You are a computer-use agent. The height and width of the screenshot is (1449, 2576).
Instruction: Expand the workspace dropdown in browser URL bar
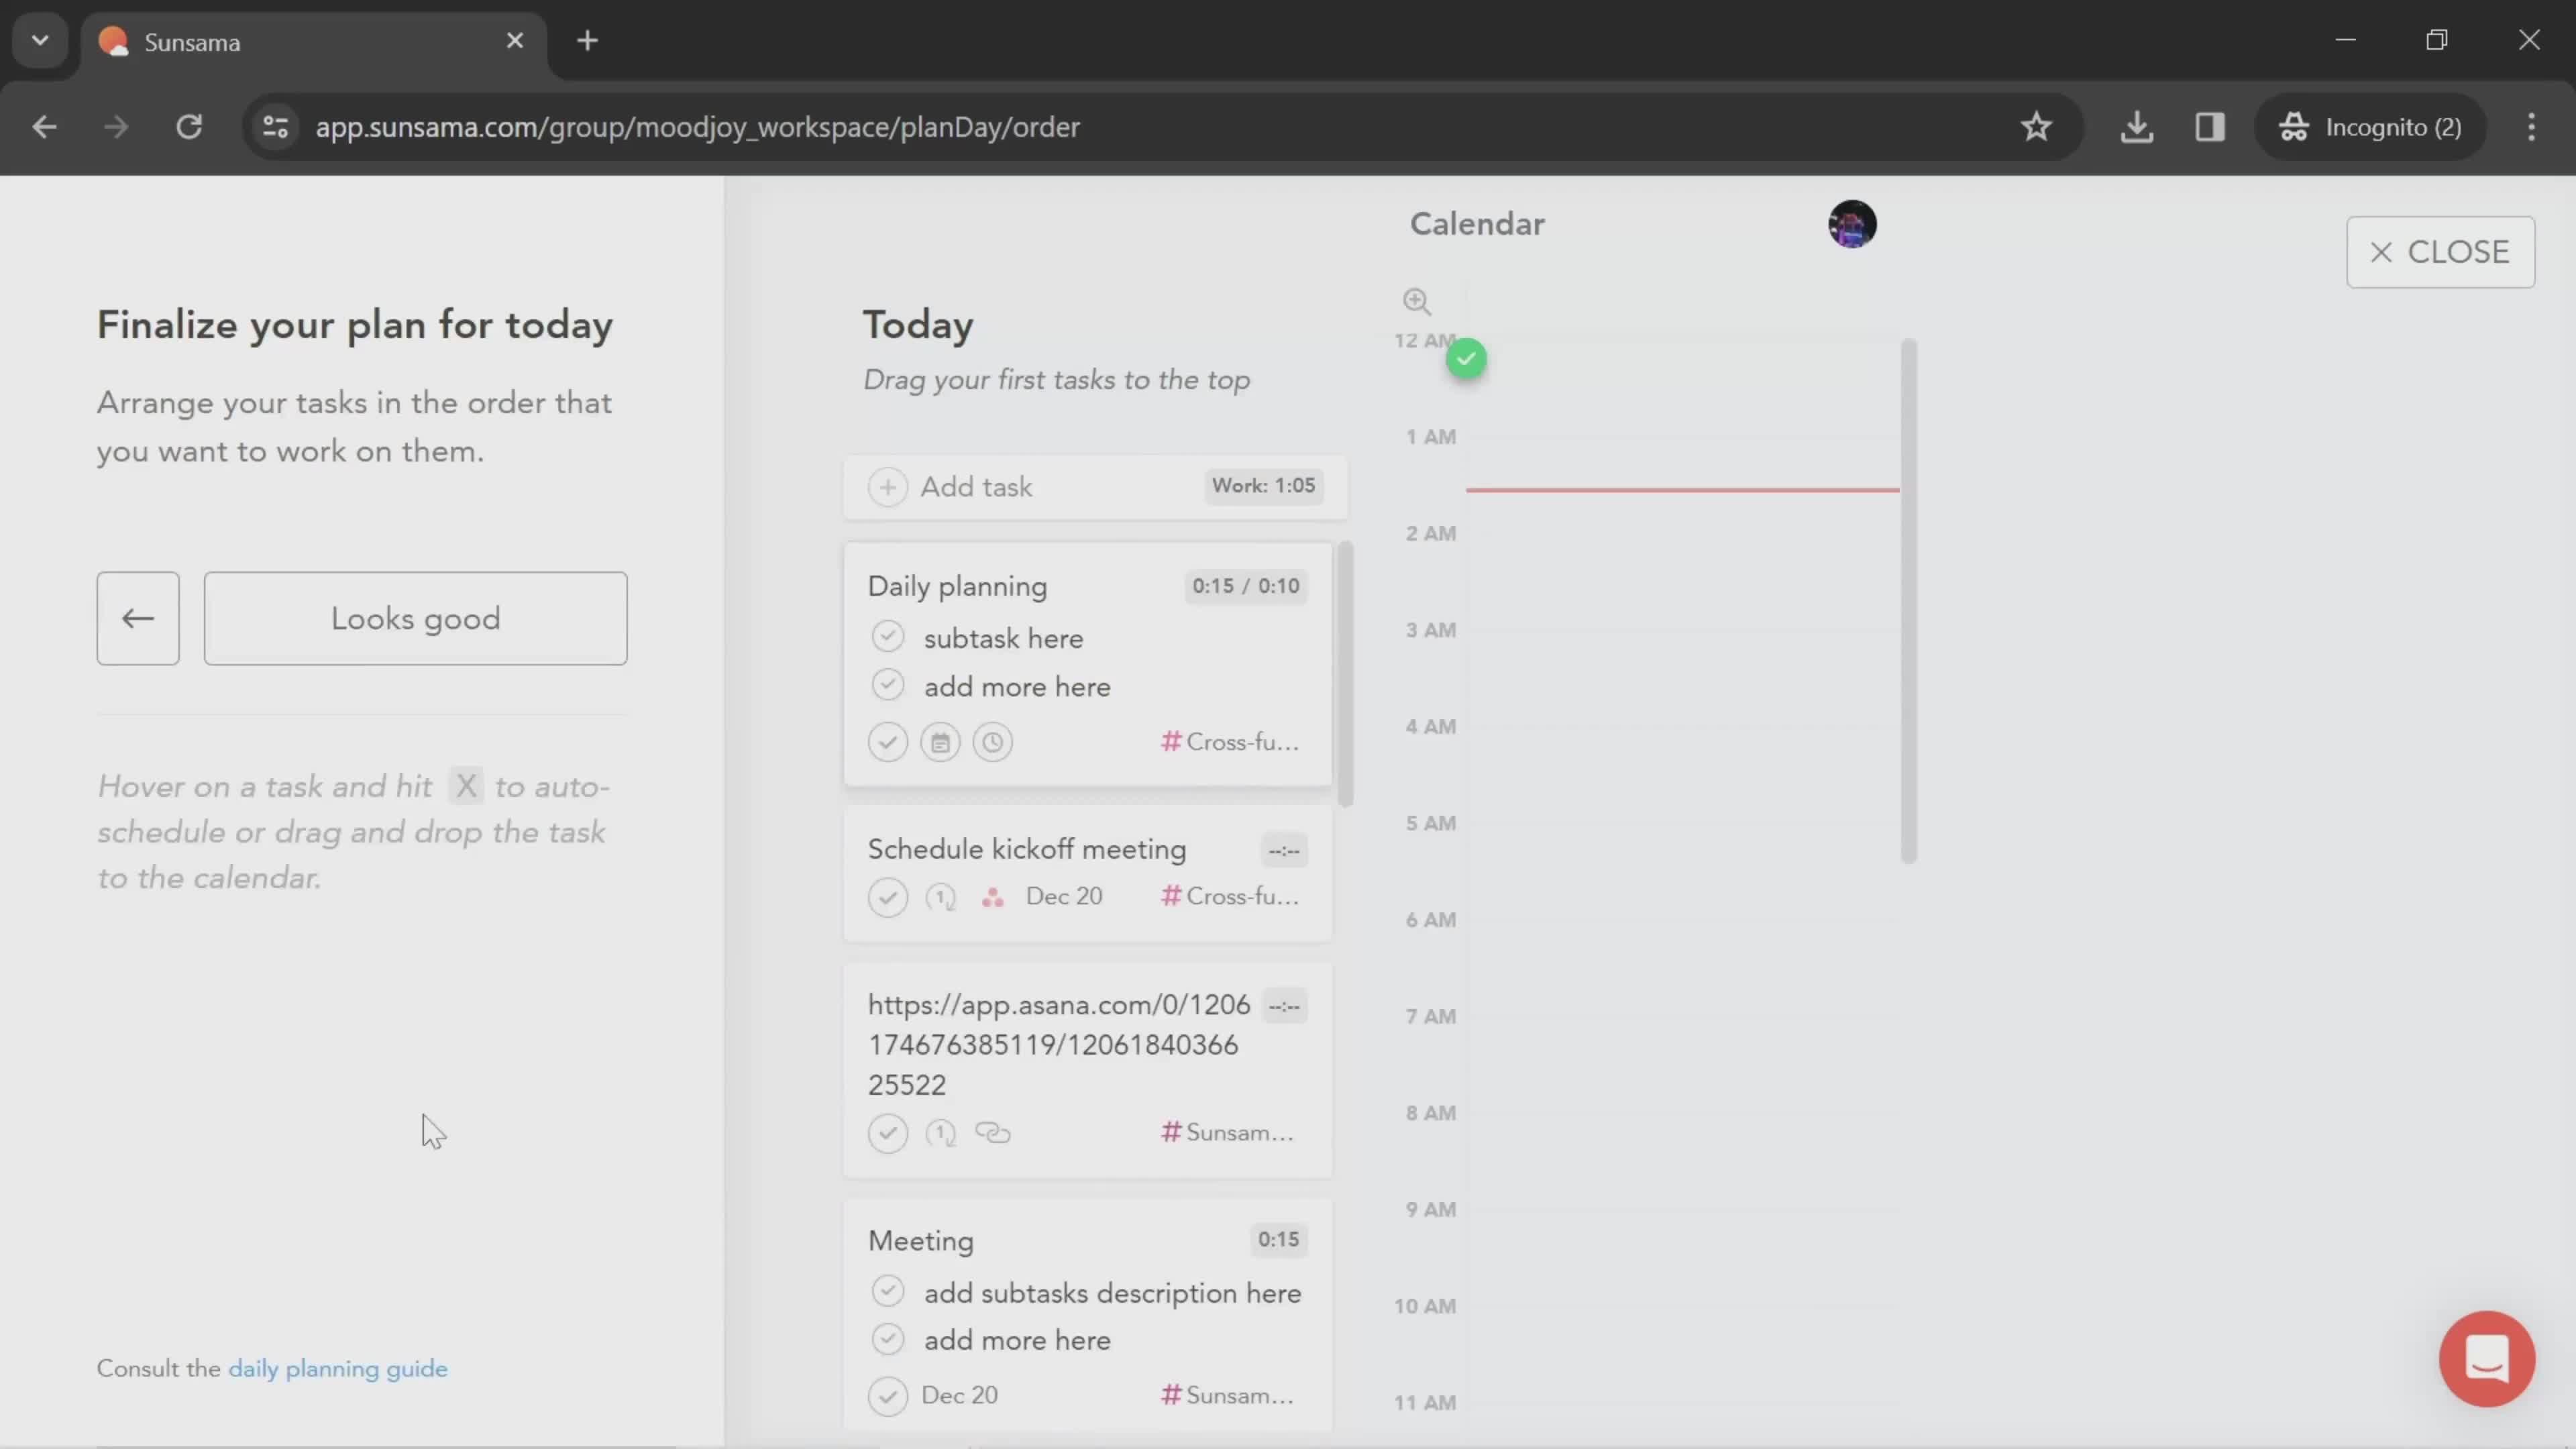[39, 39]
